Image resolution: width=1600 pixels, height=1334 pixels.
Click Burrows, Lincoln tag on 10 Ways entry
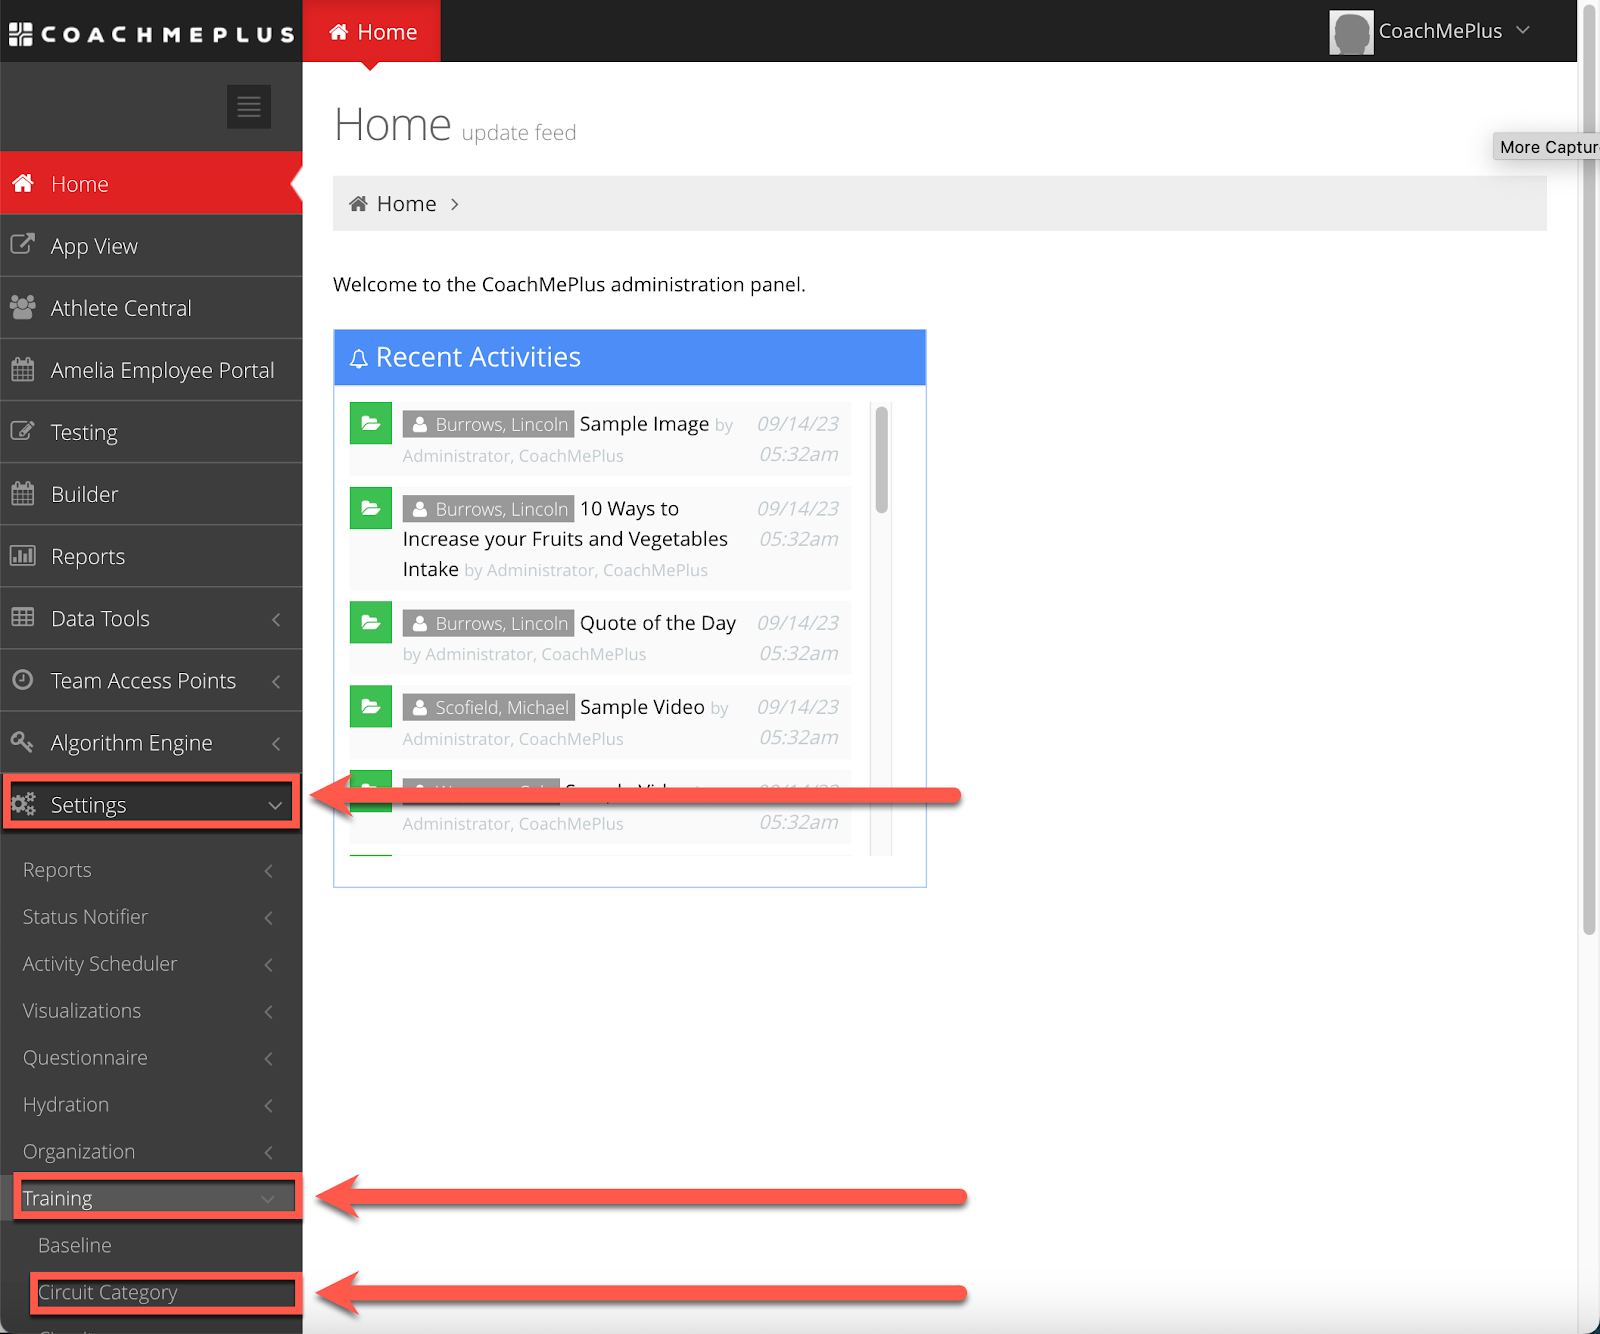click(x=489, y=509)
